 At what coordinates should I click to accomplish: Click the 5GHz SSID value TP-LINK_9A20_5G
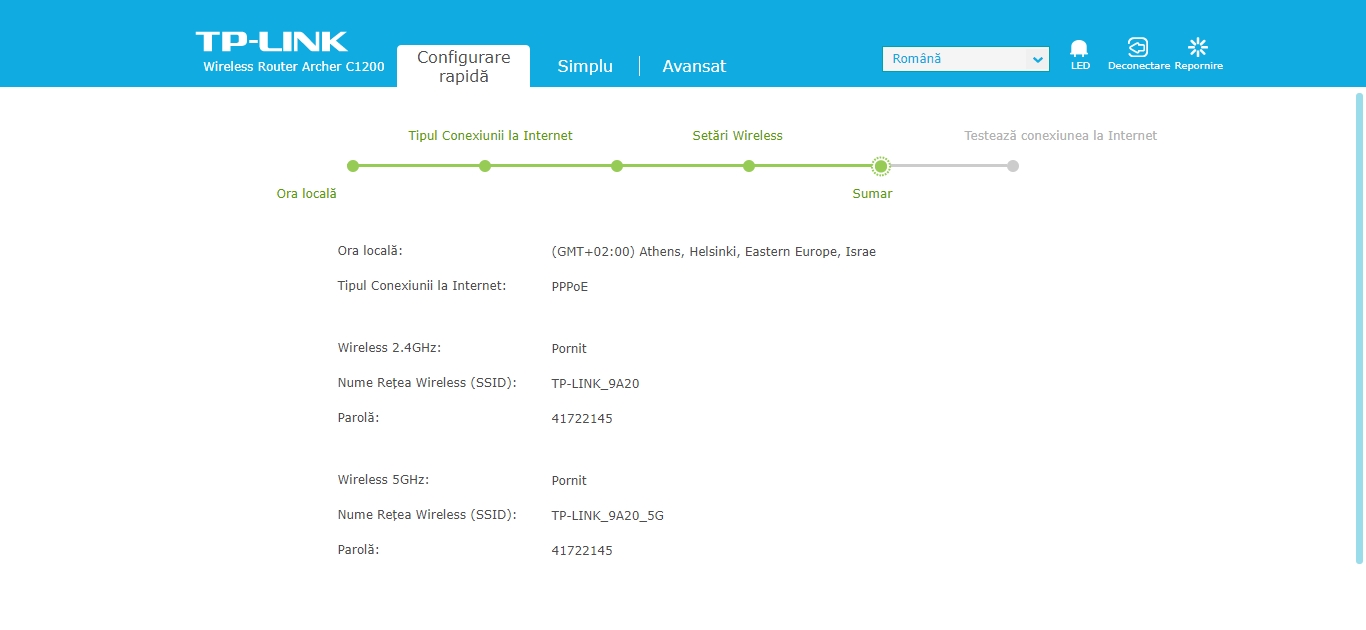pyautogui.click(x=607, y=516)
